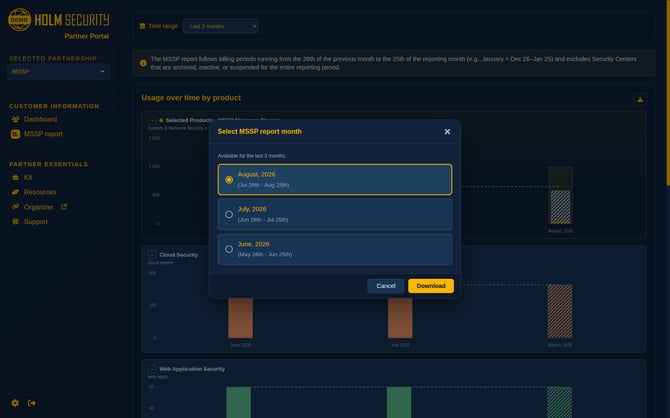Click the August 2026 hatched Selected Products bar
The height and width of the screenshot is (418, 670).
tap(560, 207)
